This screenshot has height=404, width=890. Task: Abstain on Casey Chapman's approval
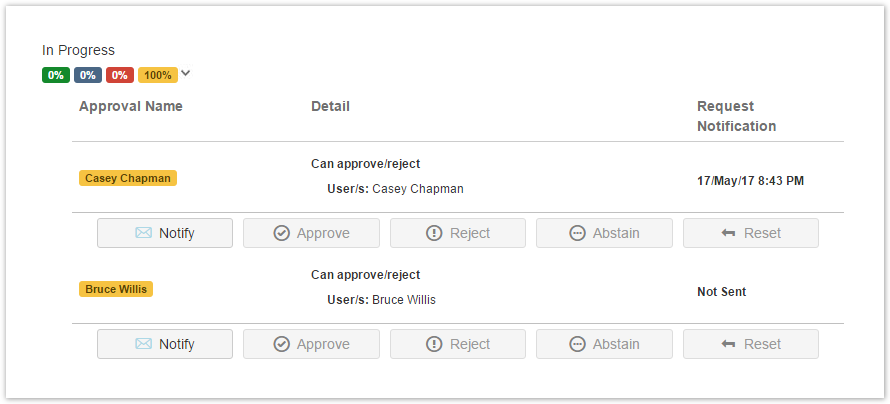click(x=604, y=233)
